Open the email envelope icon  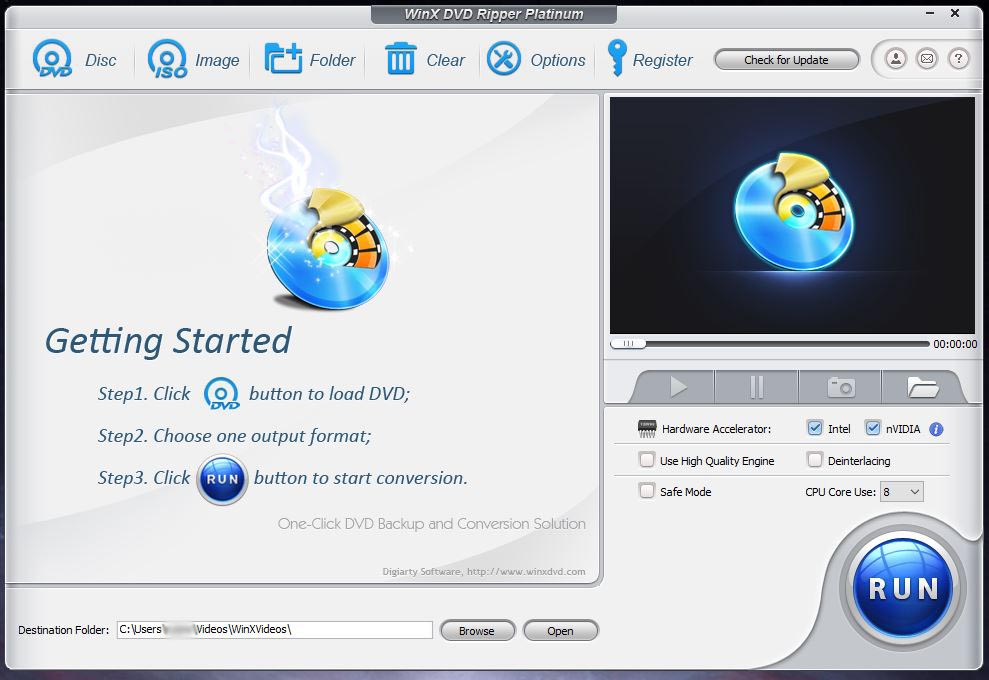point(927,59)
